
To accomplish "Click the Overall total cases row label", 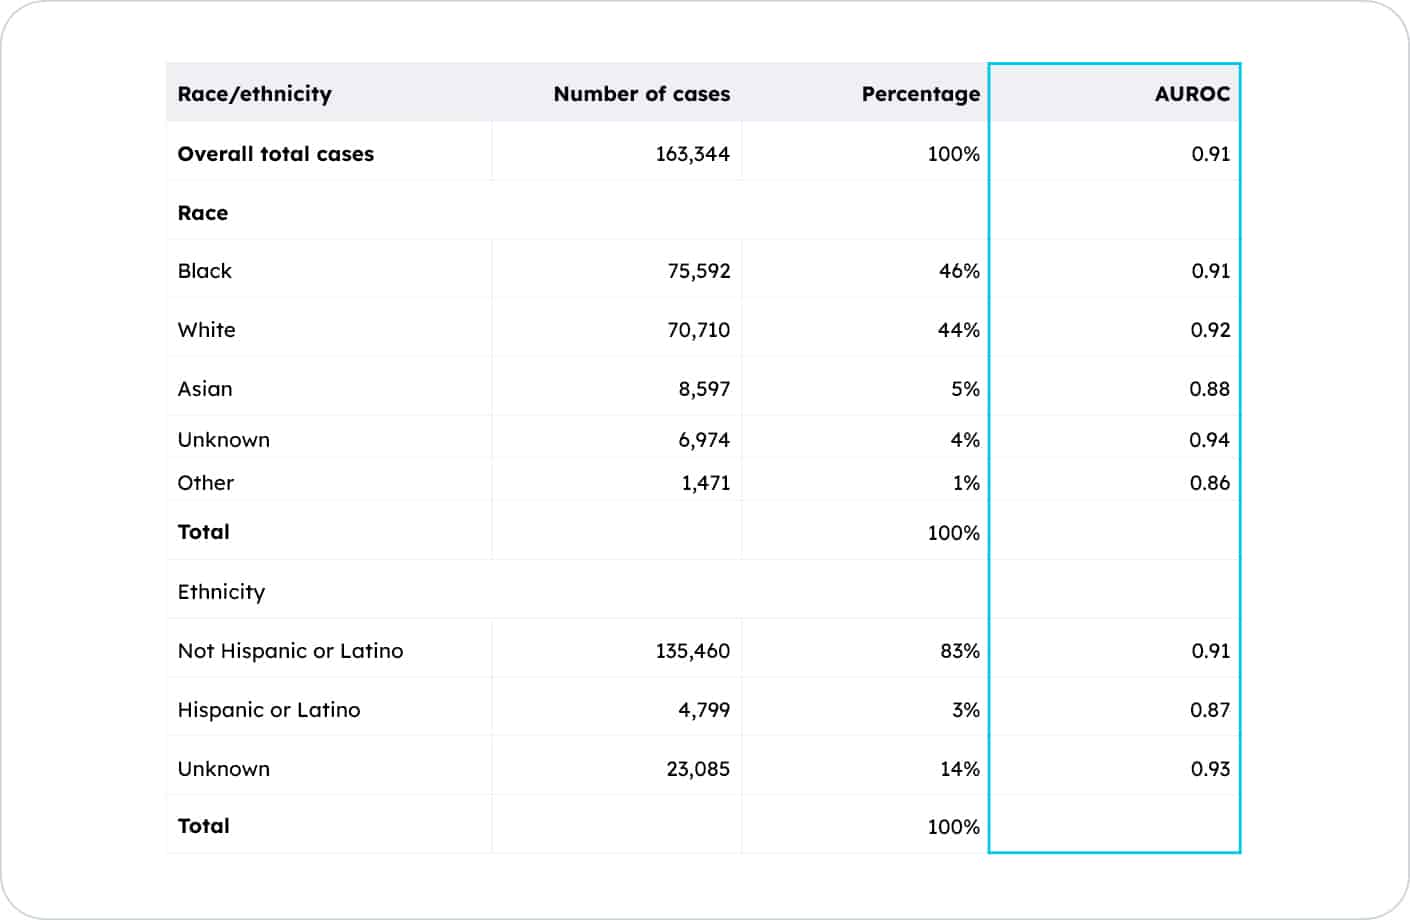I will (275, 154).
